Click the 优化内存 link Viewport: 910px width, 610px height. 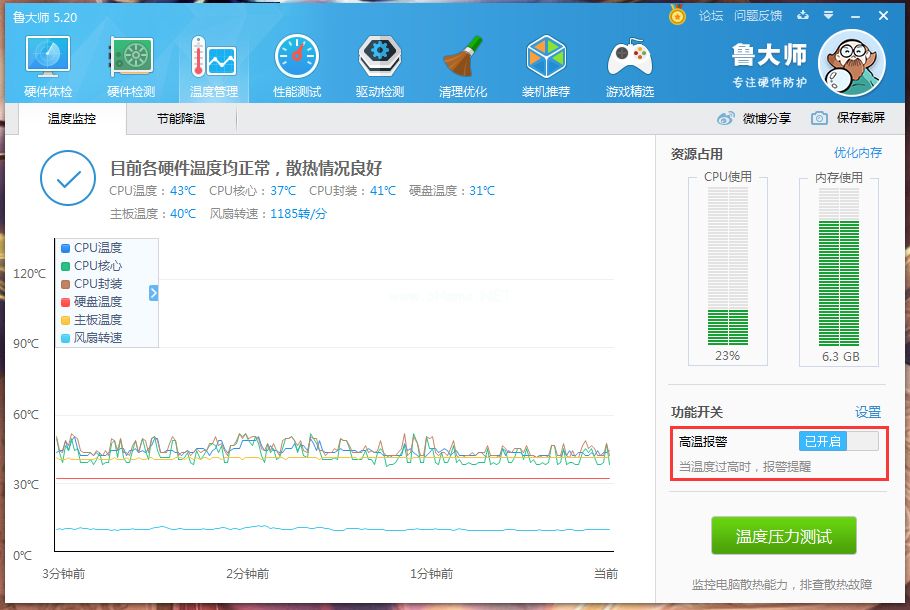pyautogui.click(x=858, y=153)
